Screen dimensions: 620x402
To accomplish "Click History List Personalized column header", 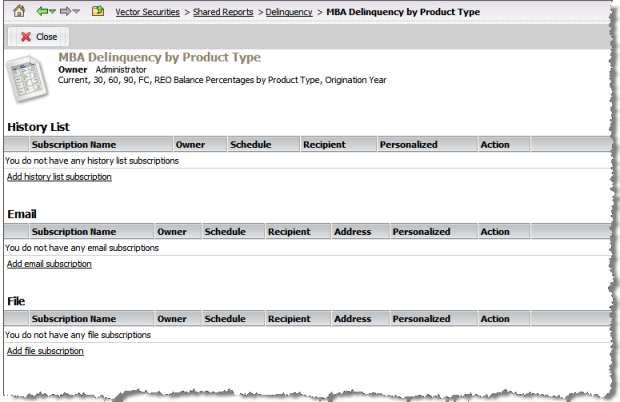I will tap(408, 145).
